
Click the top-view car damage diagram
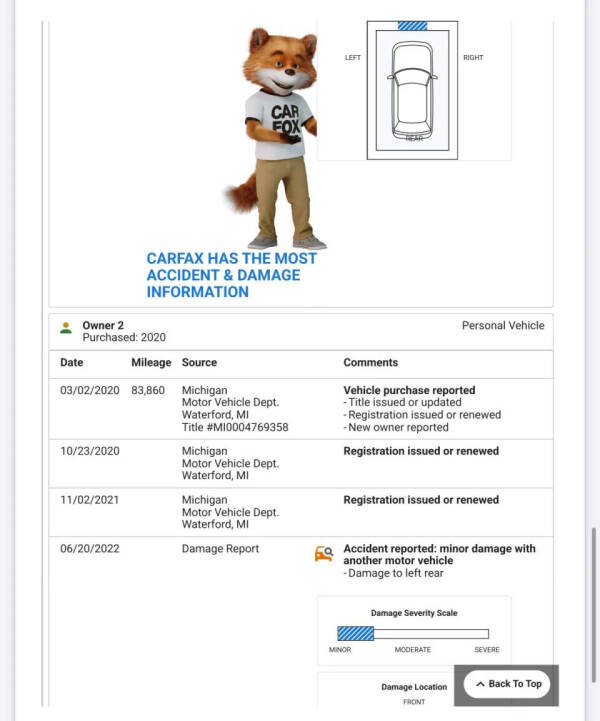point(412,90)
